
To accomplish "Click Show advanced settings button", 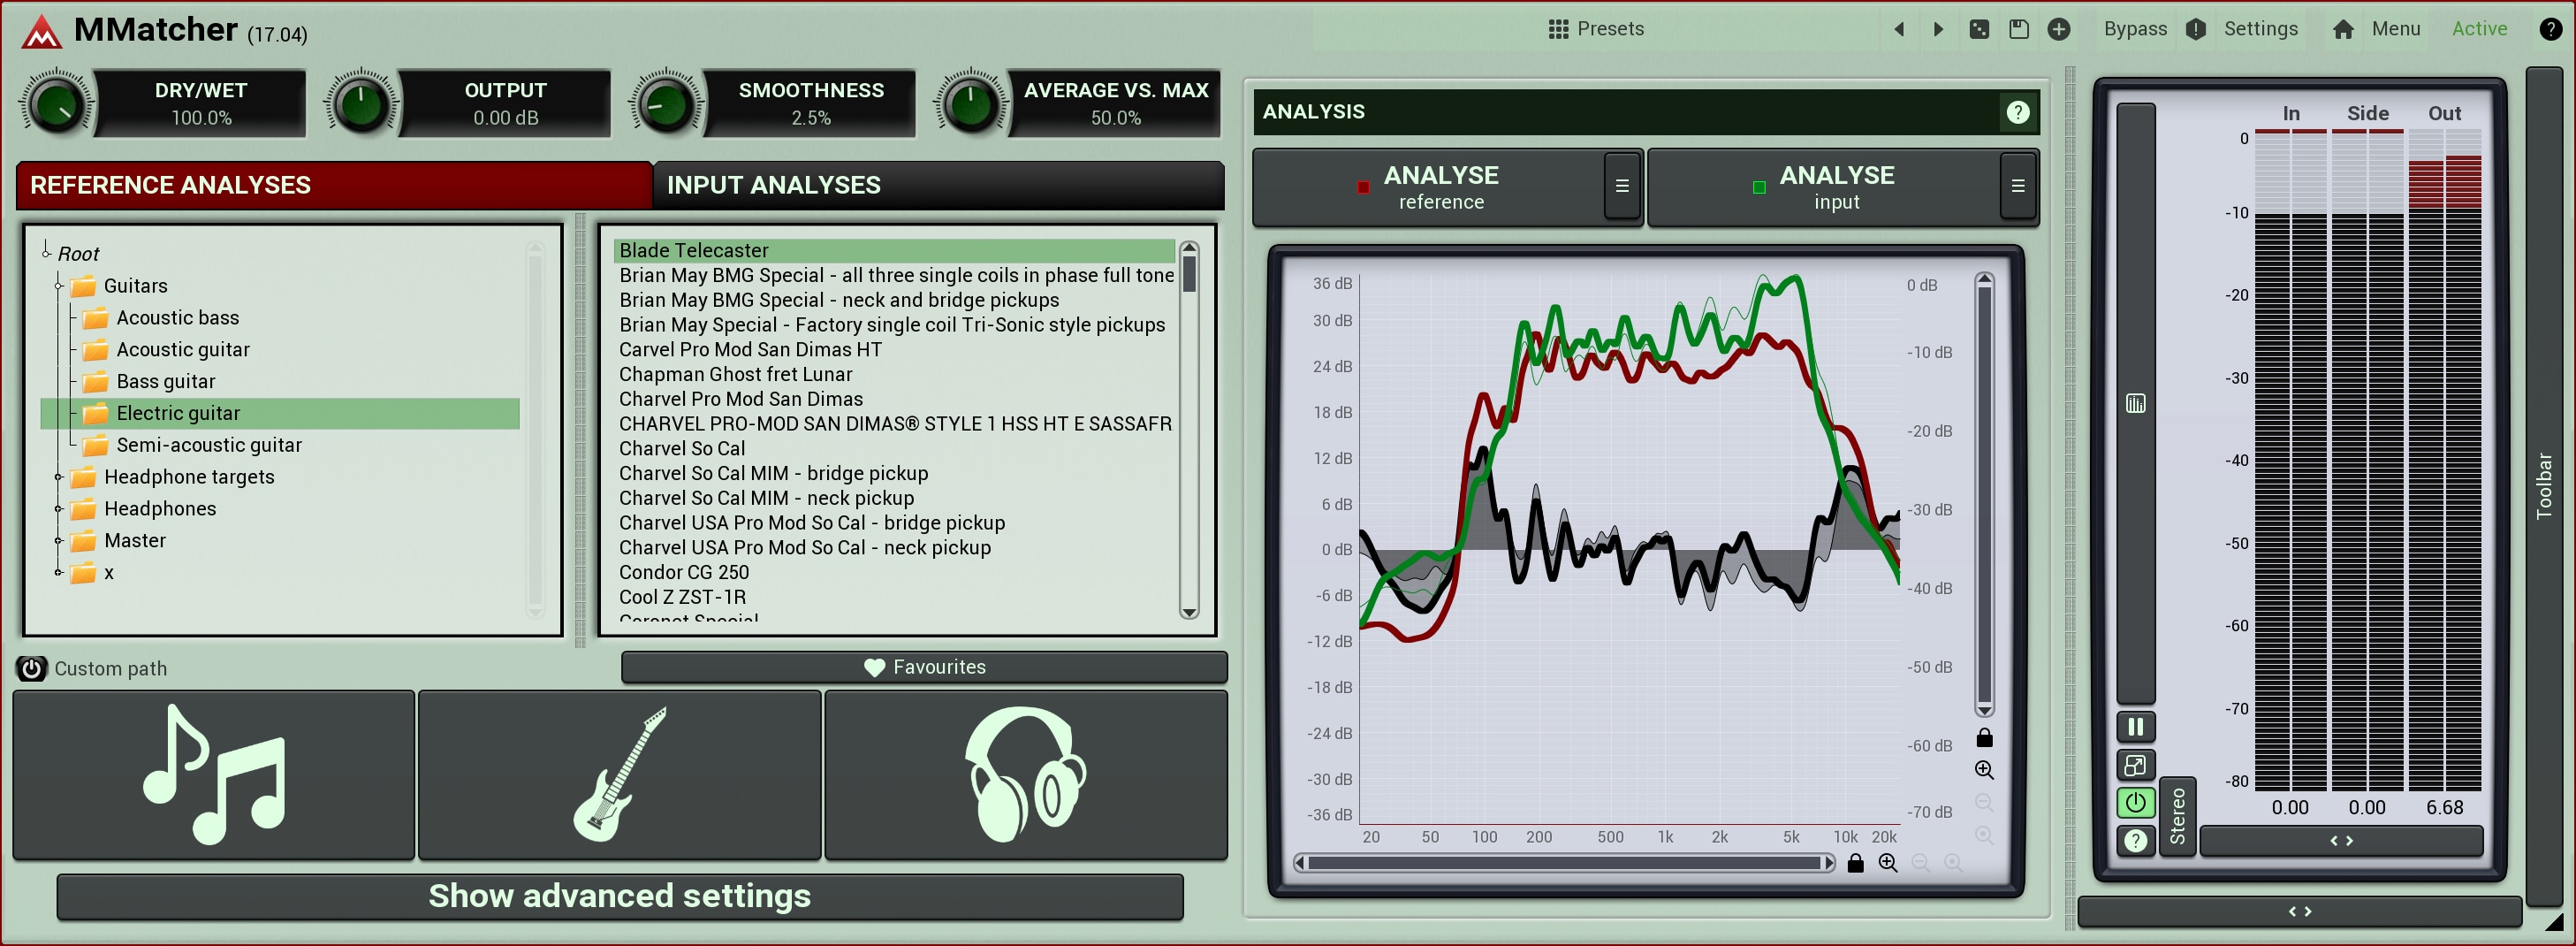I will (x=619, y=896).
